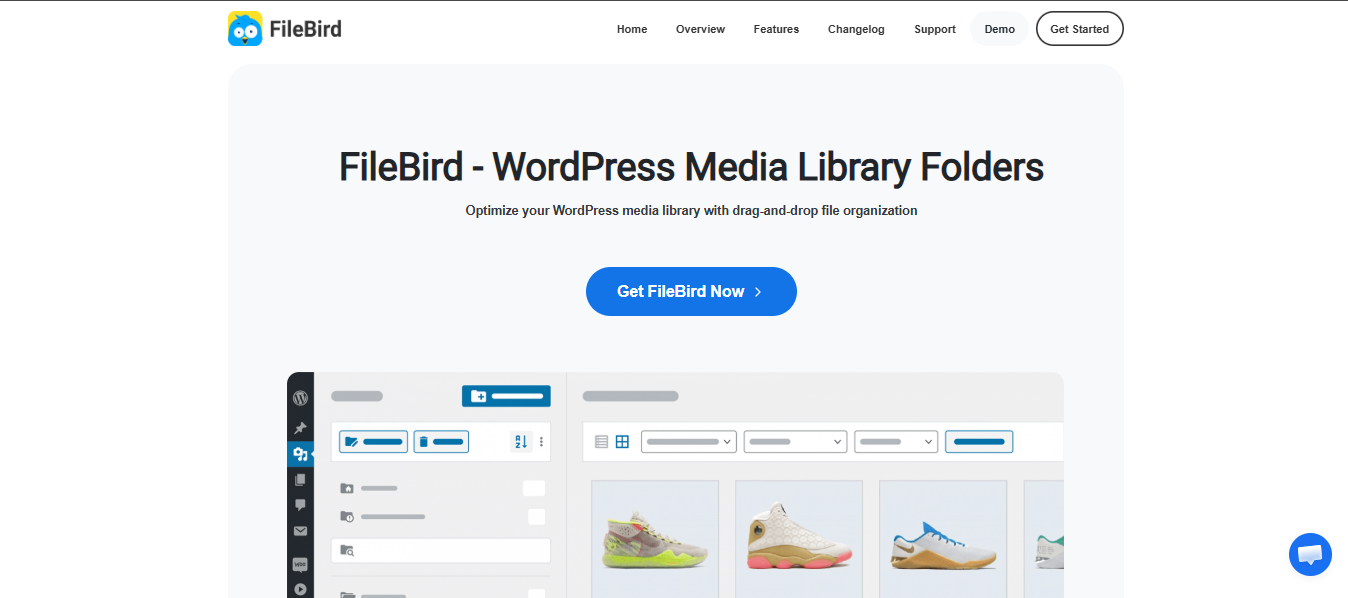Image resolution: width=1348 pixels, height=598 pixels.
Task: Click the blue outlined button after filters
Action: pyautogui.click(x=979, y=441)
